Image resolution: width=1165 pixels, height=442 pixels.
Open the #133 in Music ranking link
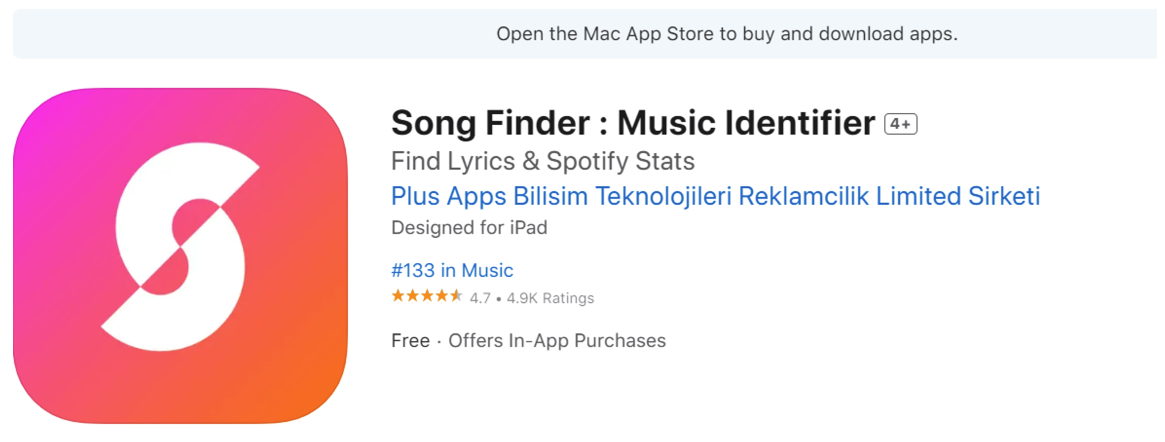pyautogui.click(x=452, y=270)
